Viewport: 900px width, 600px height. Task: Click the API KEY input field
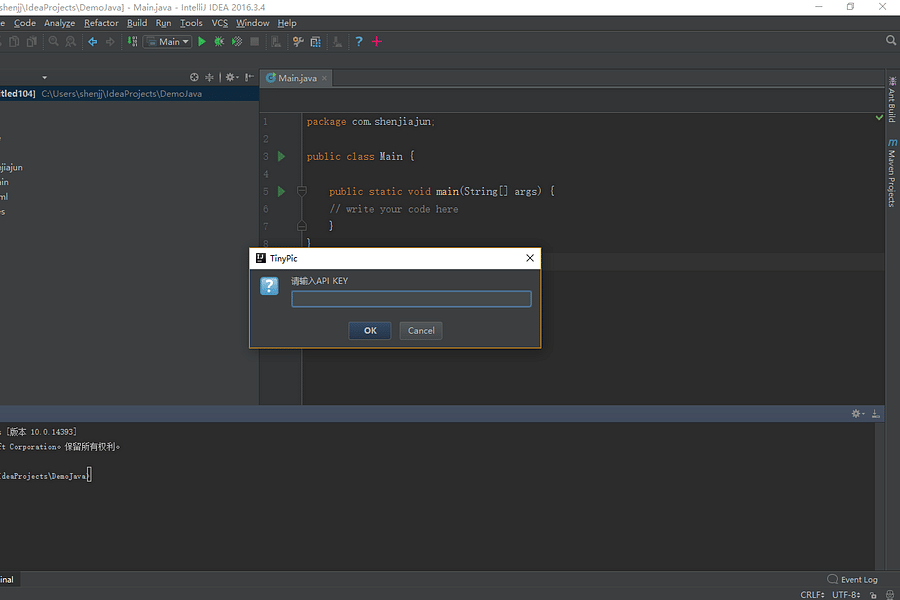pyautogui.click(x=411, y=298)
